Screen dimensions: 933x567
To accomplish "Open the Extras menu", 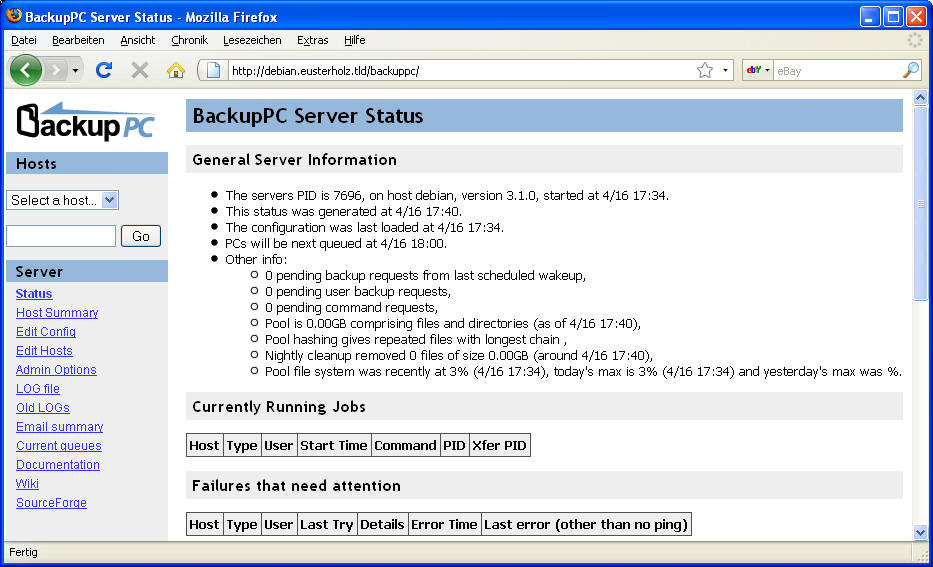I will pyautogui.click(x=312, y=40).
